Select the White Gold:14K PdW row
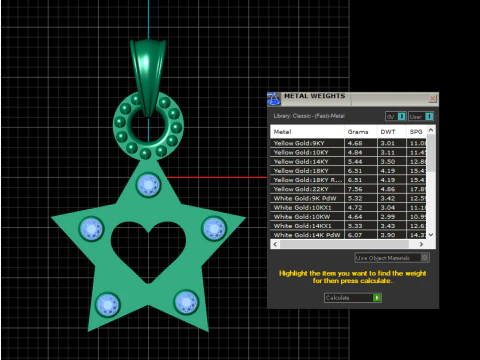This screenshot has width=480, height=360. pyautogui.click(x=348, y=235)
